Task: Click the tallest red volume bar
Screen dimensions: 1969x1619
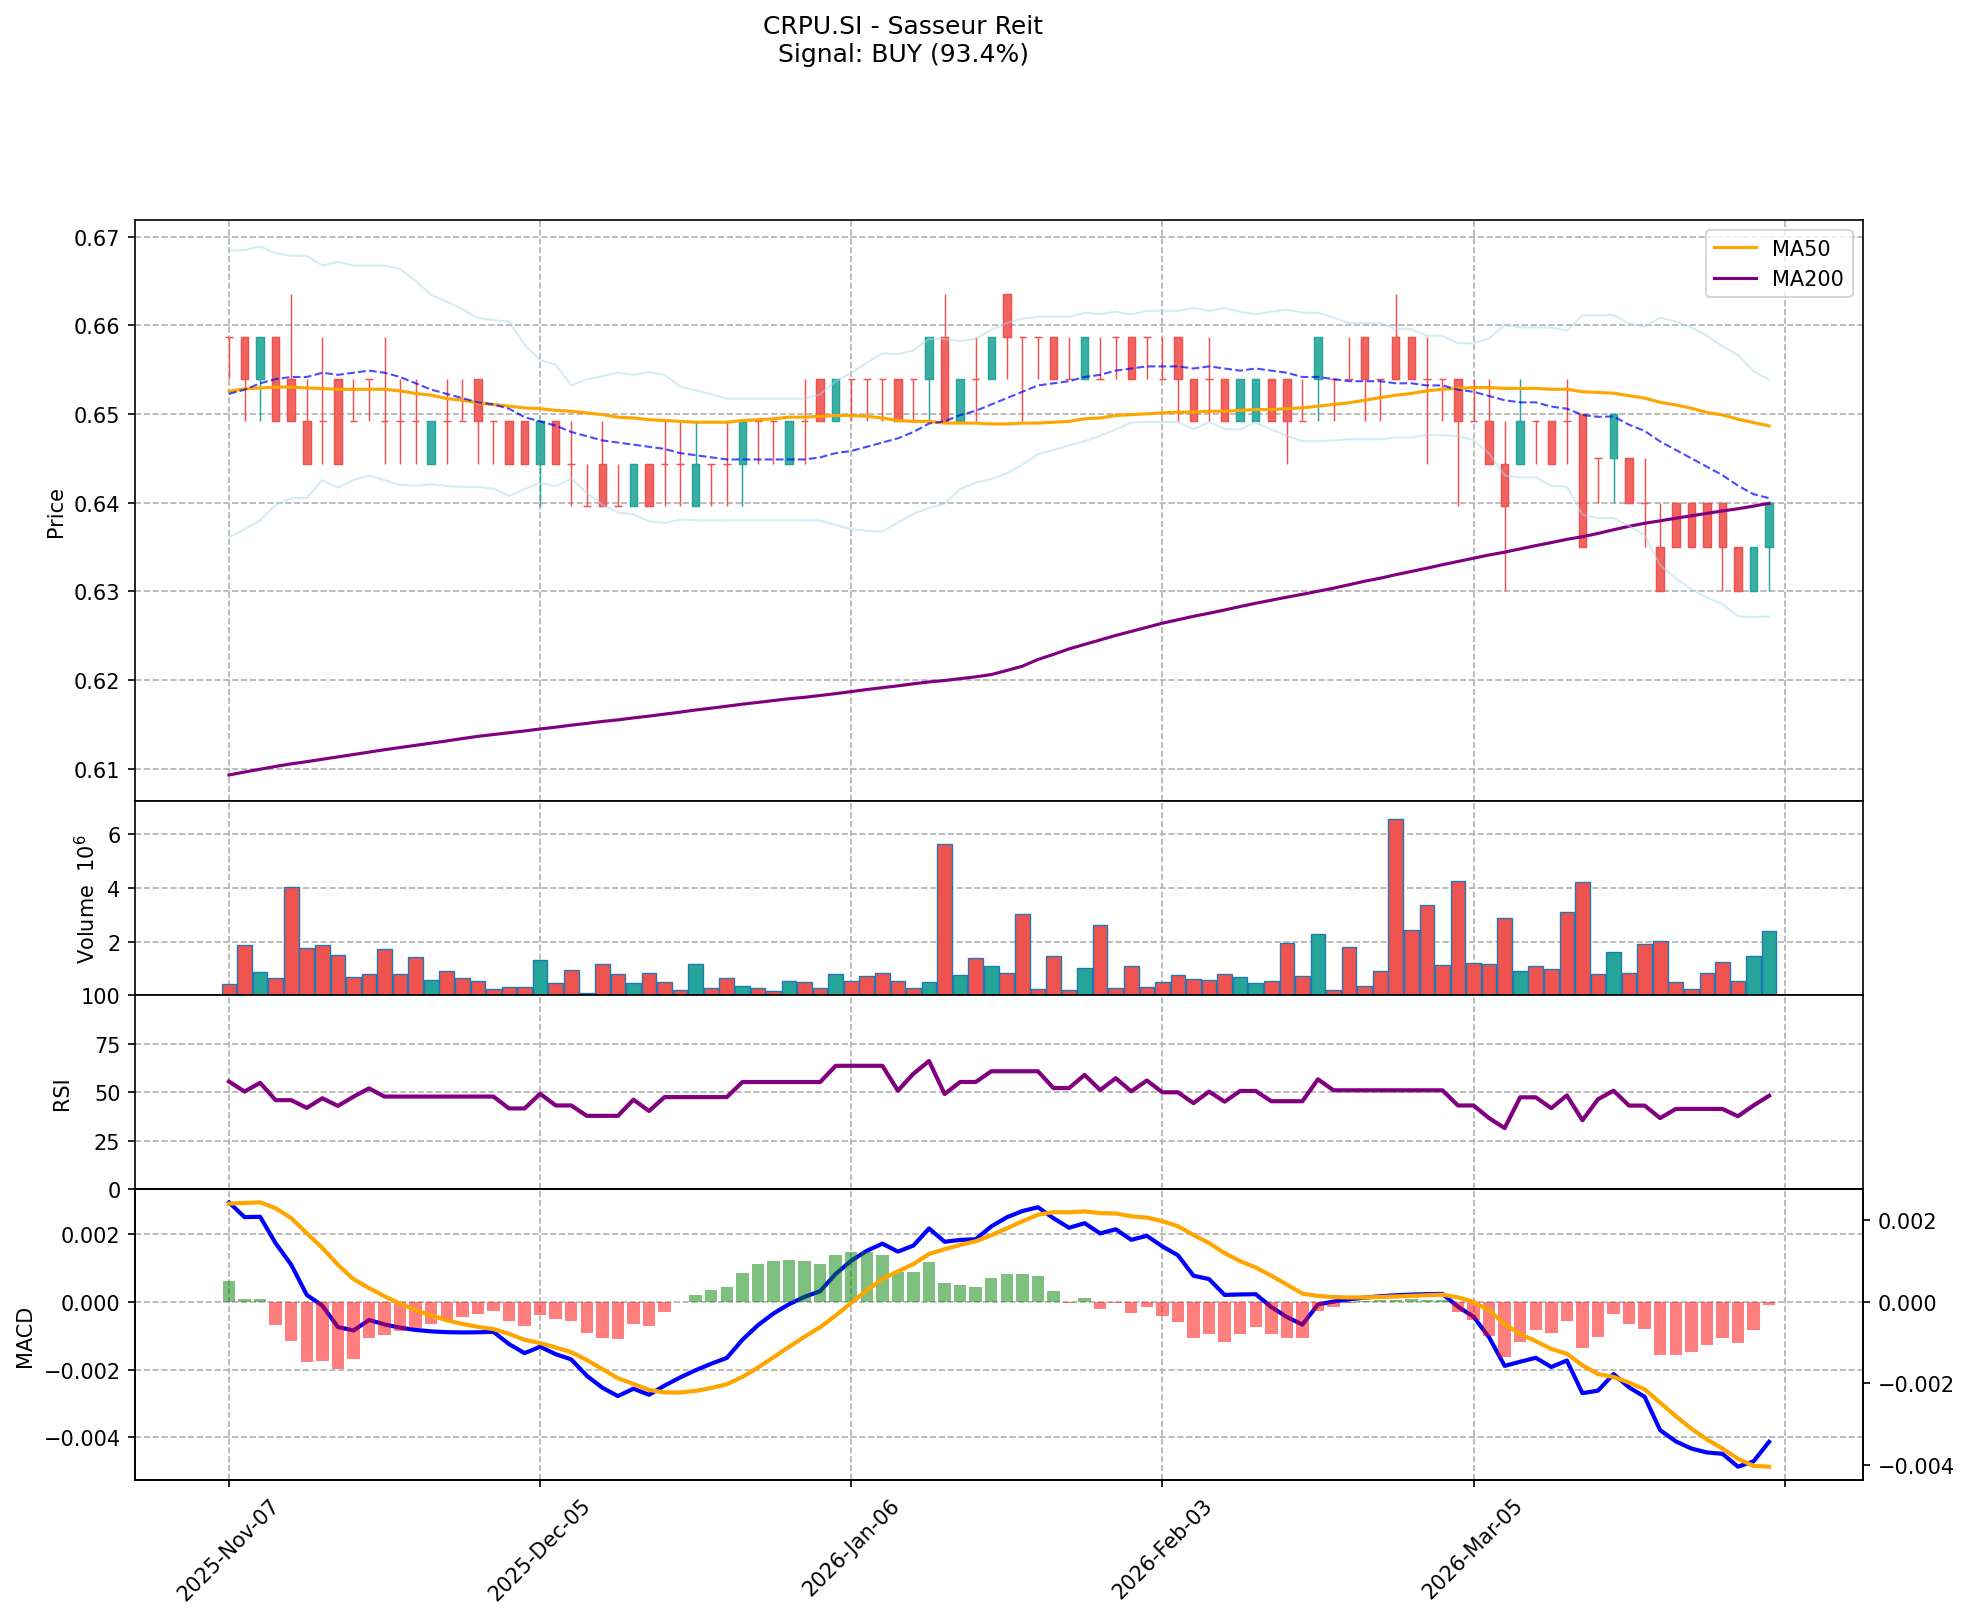Action: pos(1395,907)
